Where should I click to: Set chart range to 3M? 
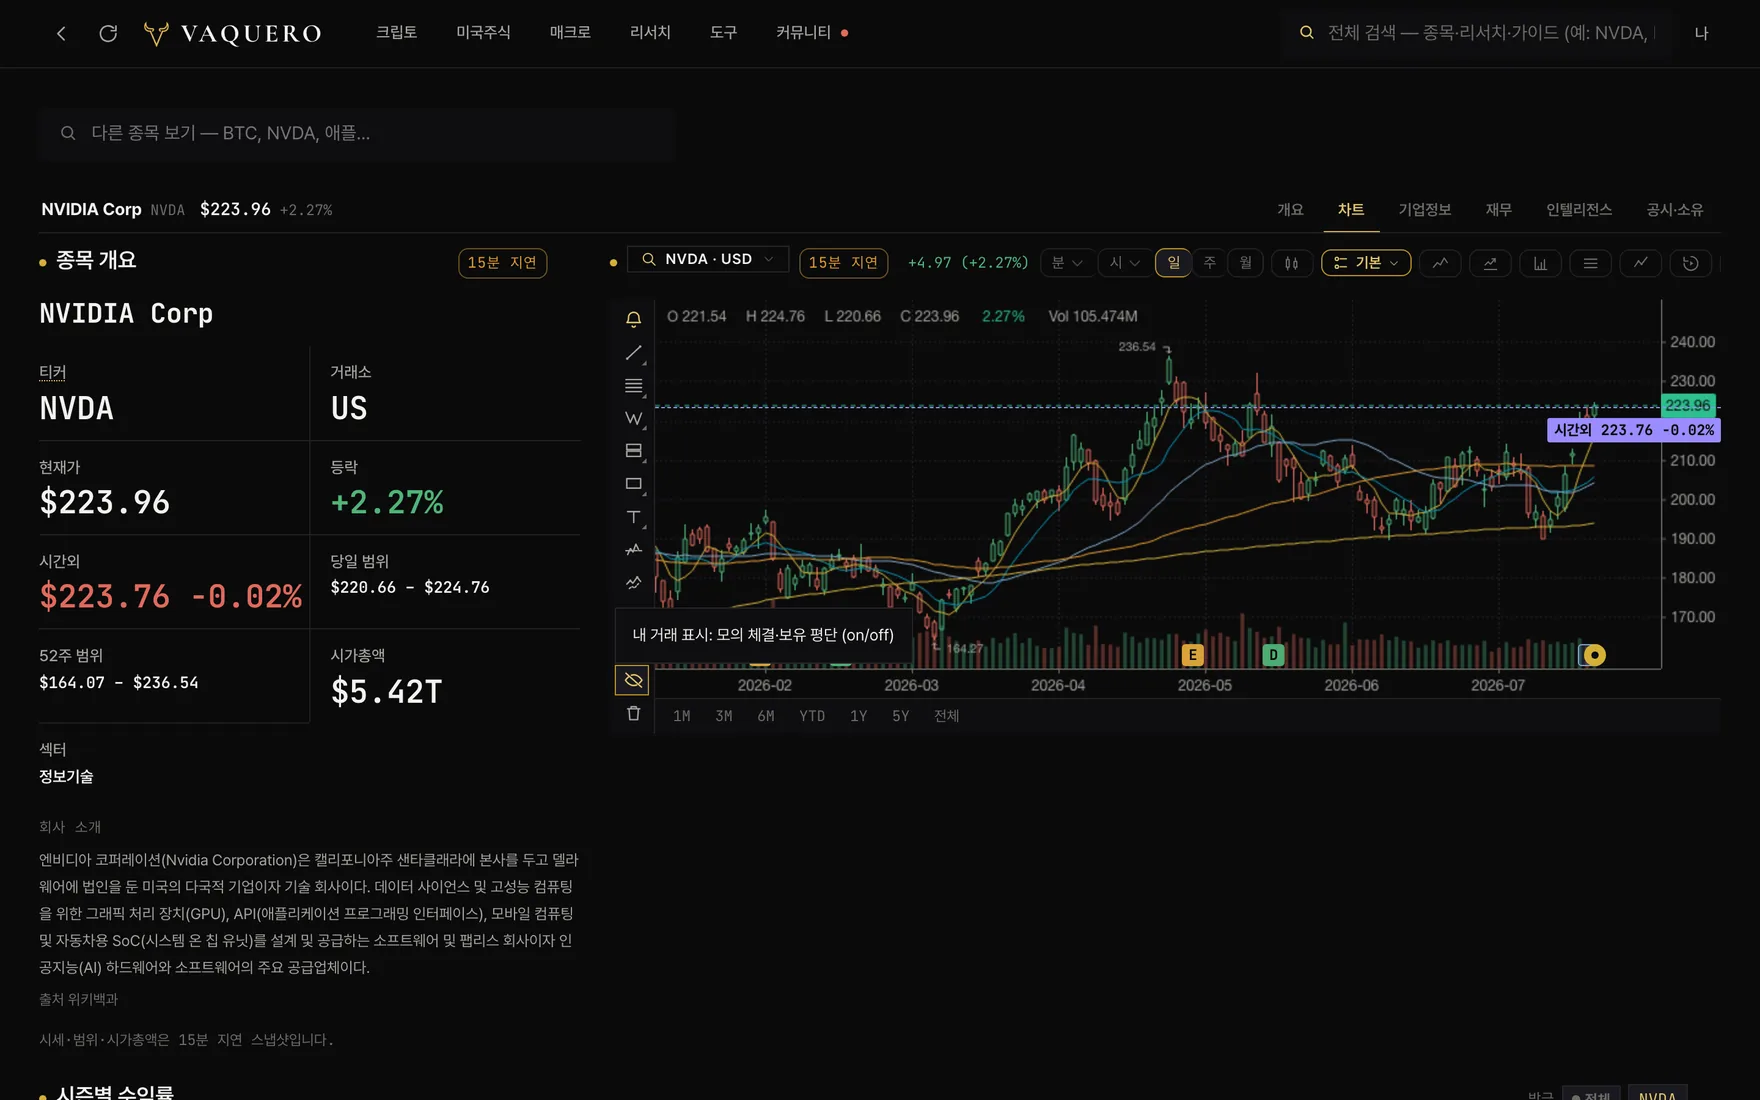pos(724,716)
